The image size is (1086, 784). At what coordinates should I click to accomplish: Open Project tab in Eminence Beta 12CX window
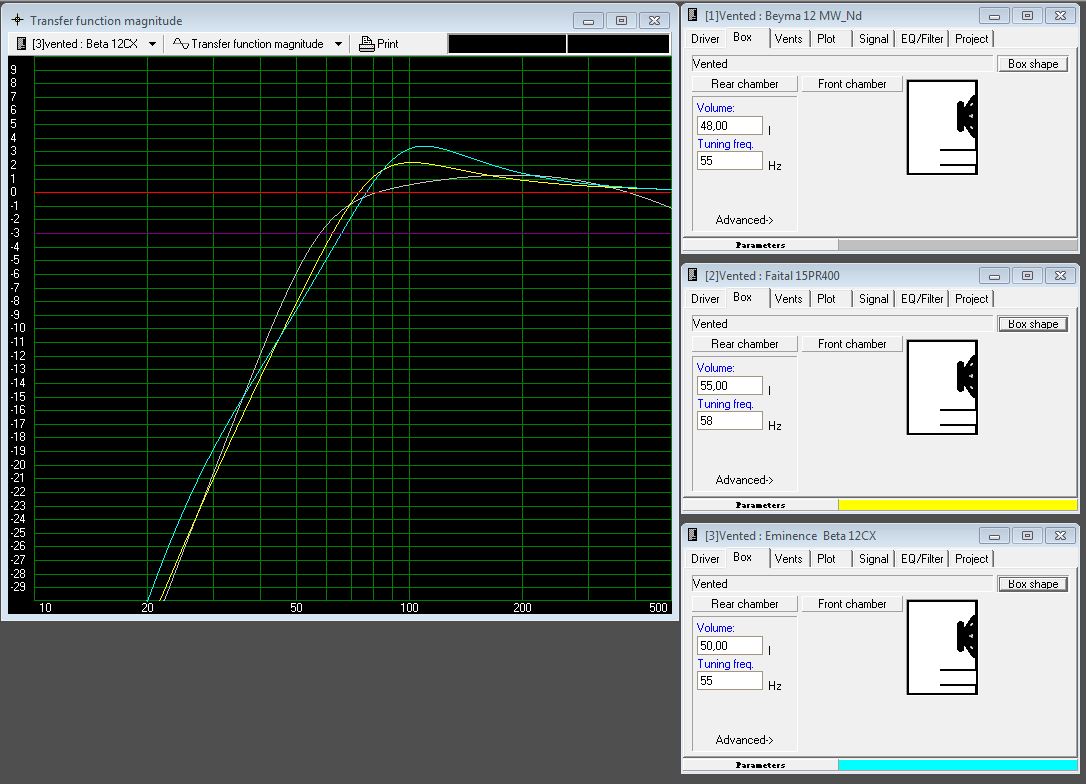(x=971, y=558)
